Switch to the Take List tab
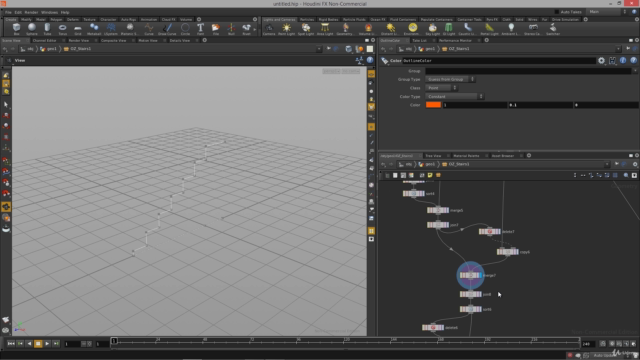Viewport: 640px width, 360px height. (x=419, y=40)
